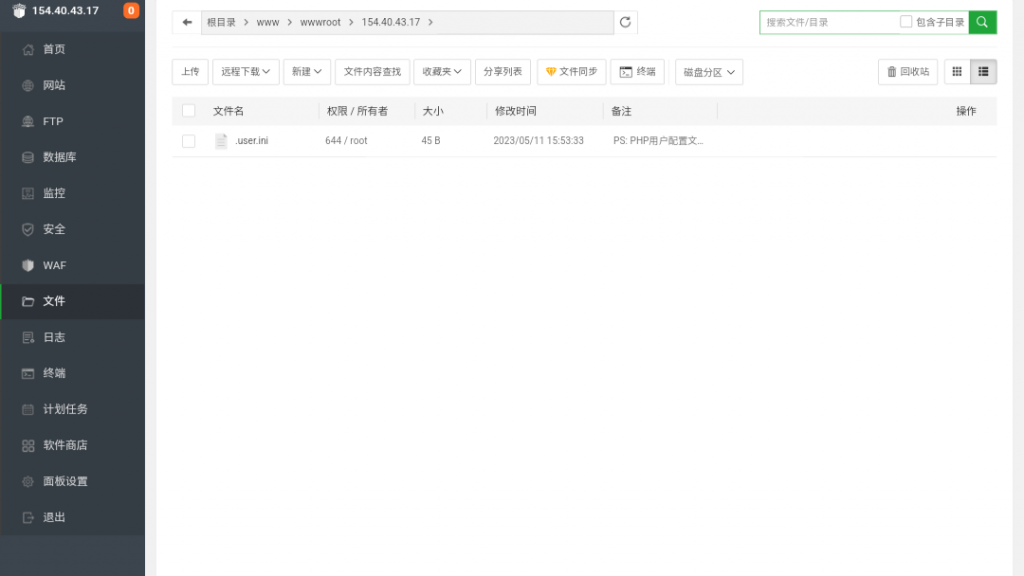Screen dimensions: 1024x576
Task: Open the terminal (终端) from toolbar
Action: 637,72
